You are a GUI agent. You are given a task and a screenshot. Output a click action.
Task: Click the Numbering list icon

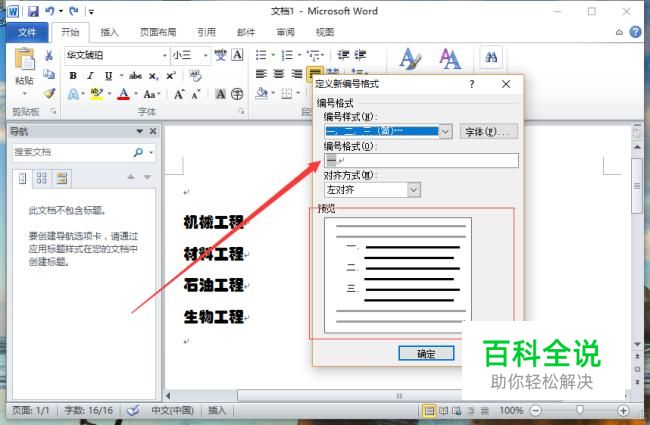(x=287, y=55)
